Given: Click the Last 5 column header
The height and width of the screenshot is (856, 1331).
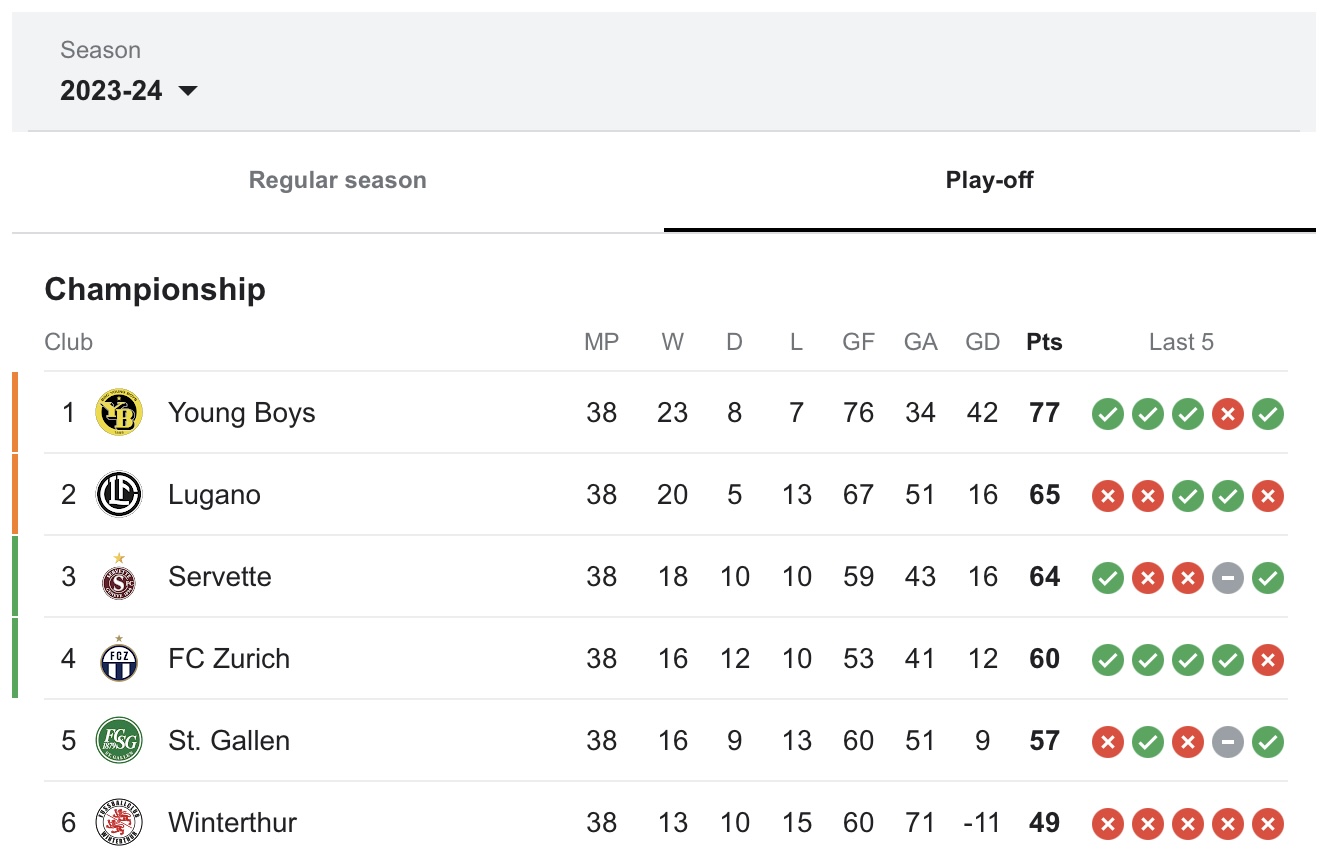Looking at the screenshot, I should point(1181,342).
